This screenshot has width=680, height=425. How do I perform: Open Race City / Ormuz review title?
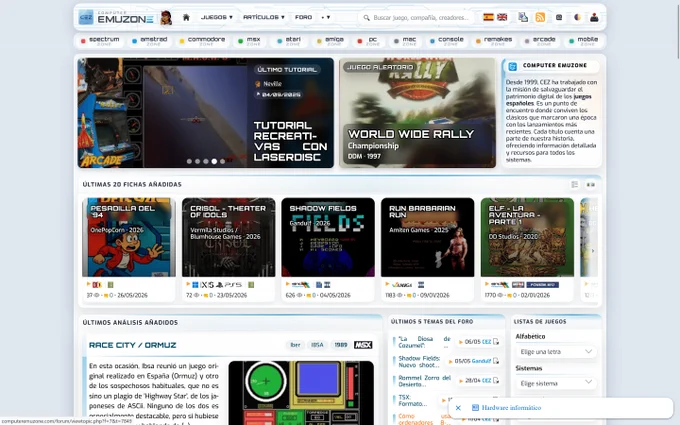coord(132,345)
